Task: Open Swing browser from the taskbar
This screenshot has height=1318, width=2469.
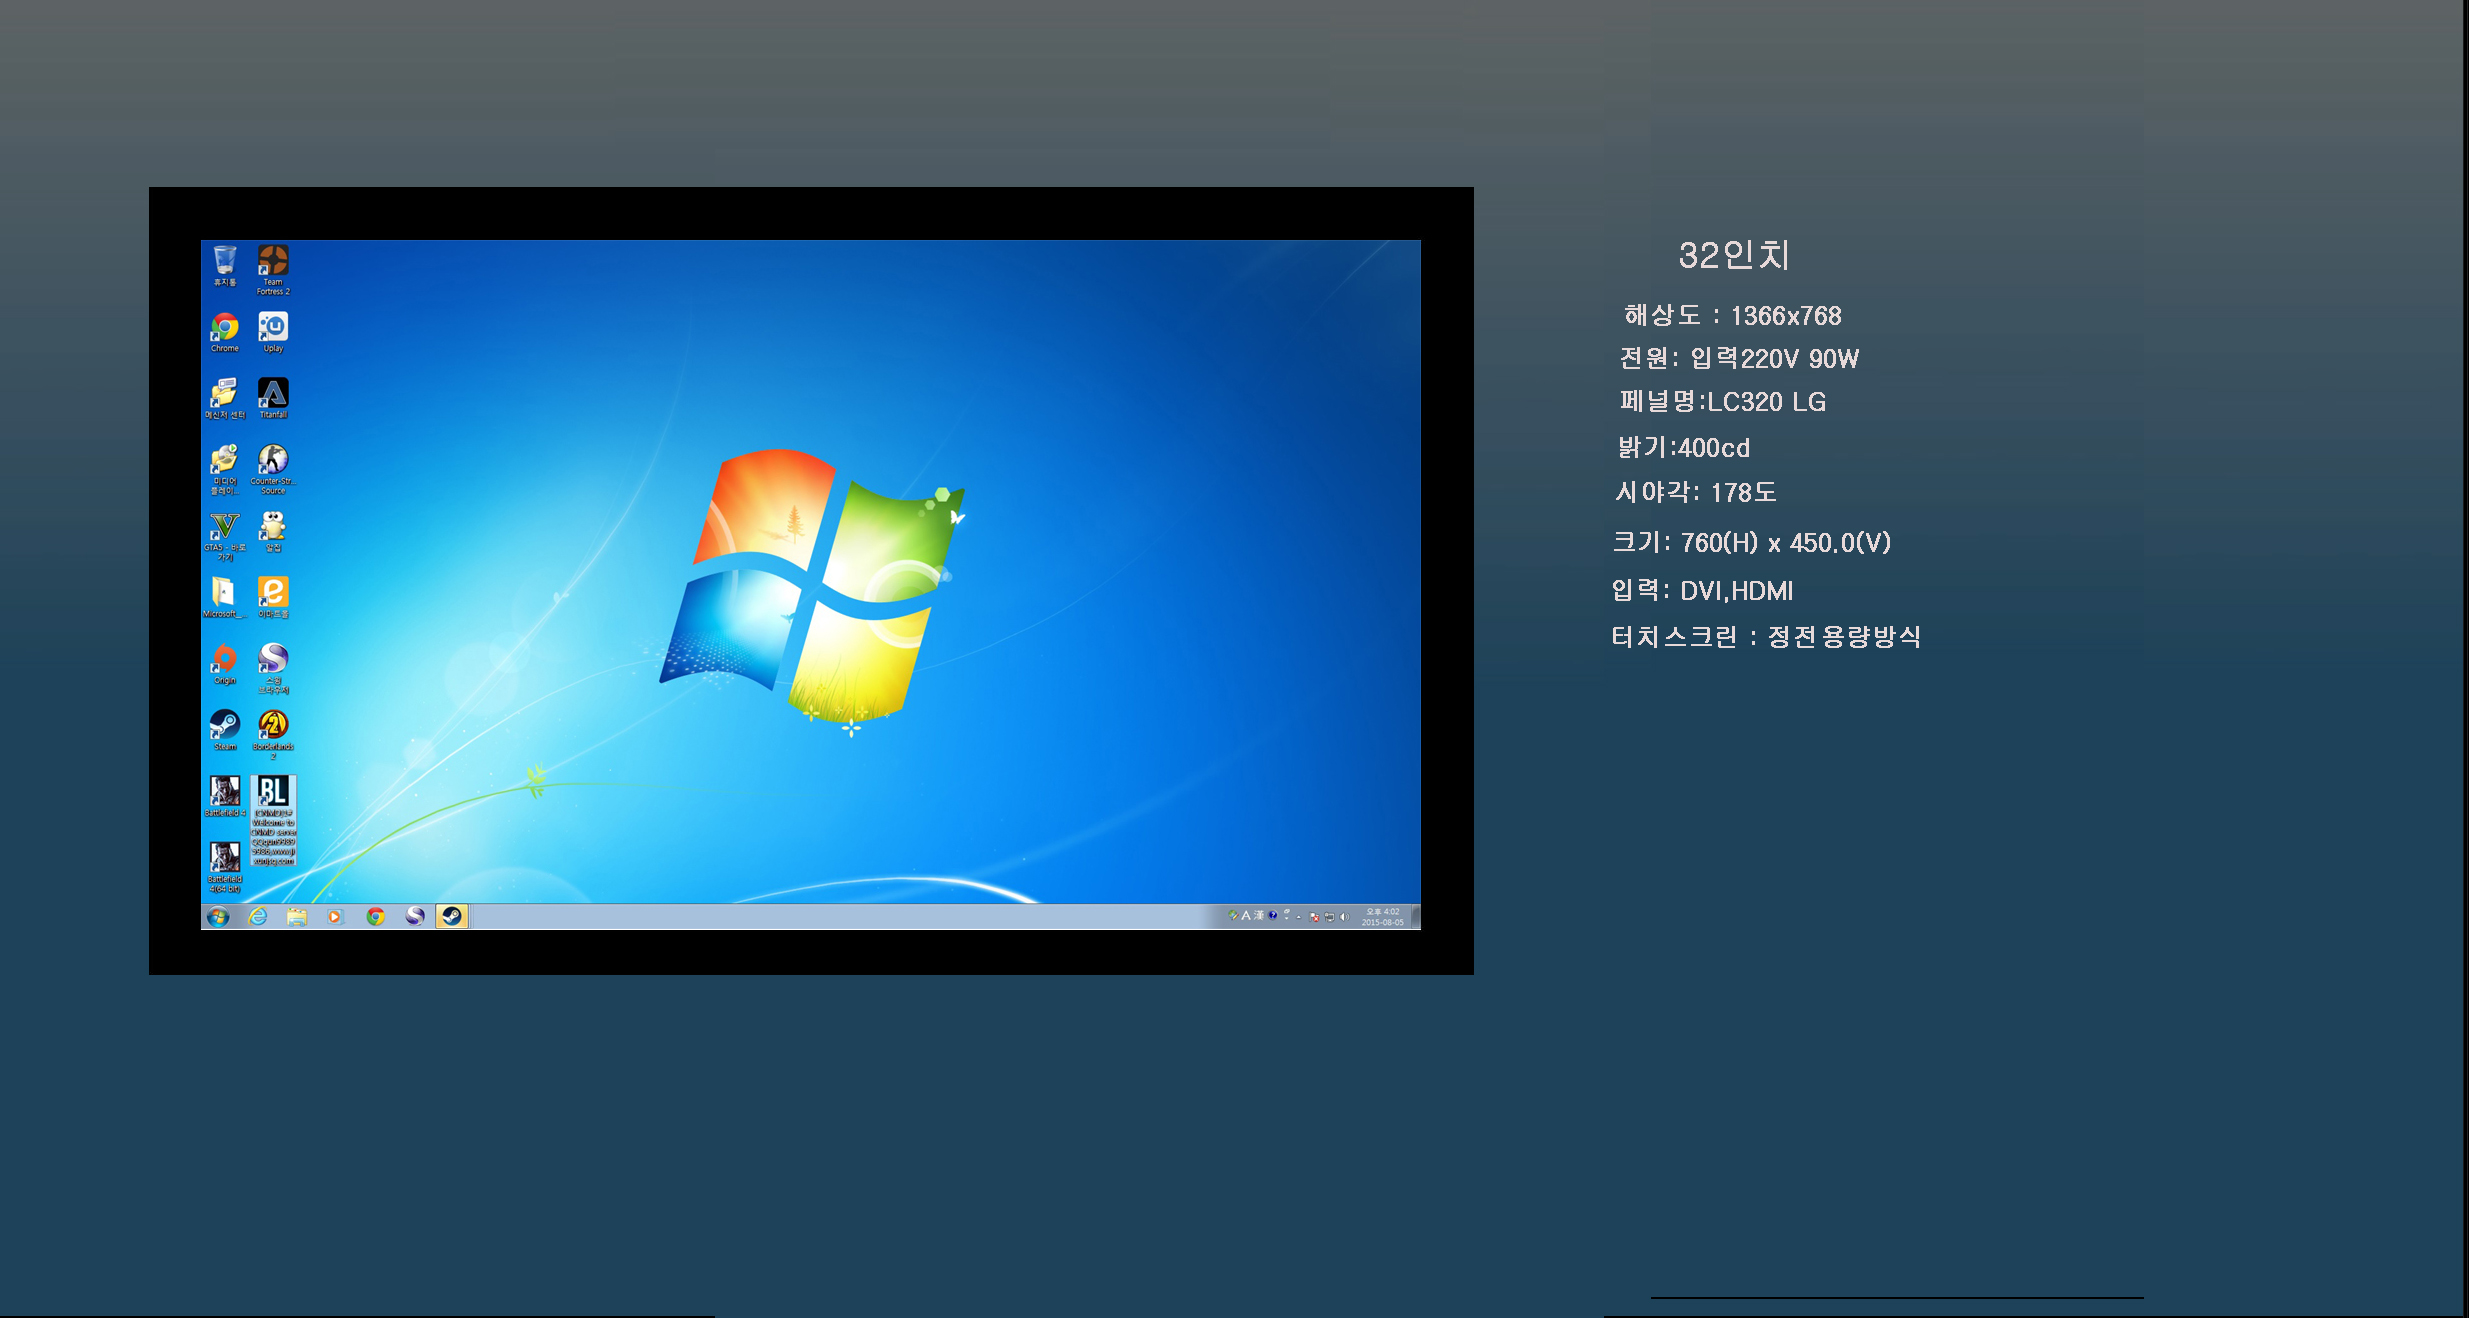Action: pos(414,917)
